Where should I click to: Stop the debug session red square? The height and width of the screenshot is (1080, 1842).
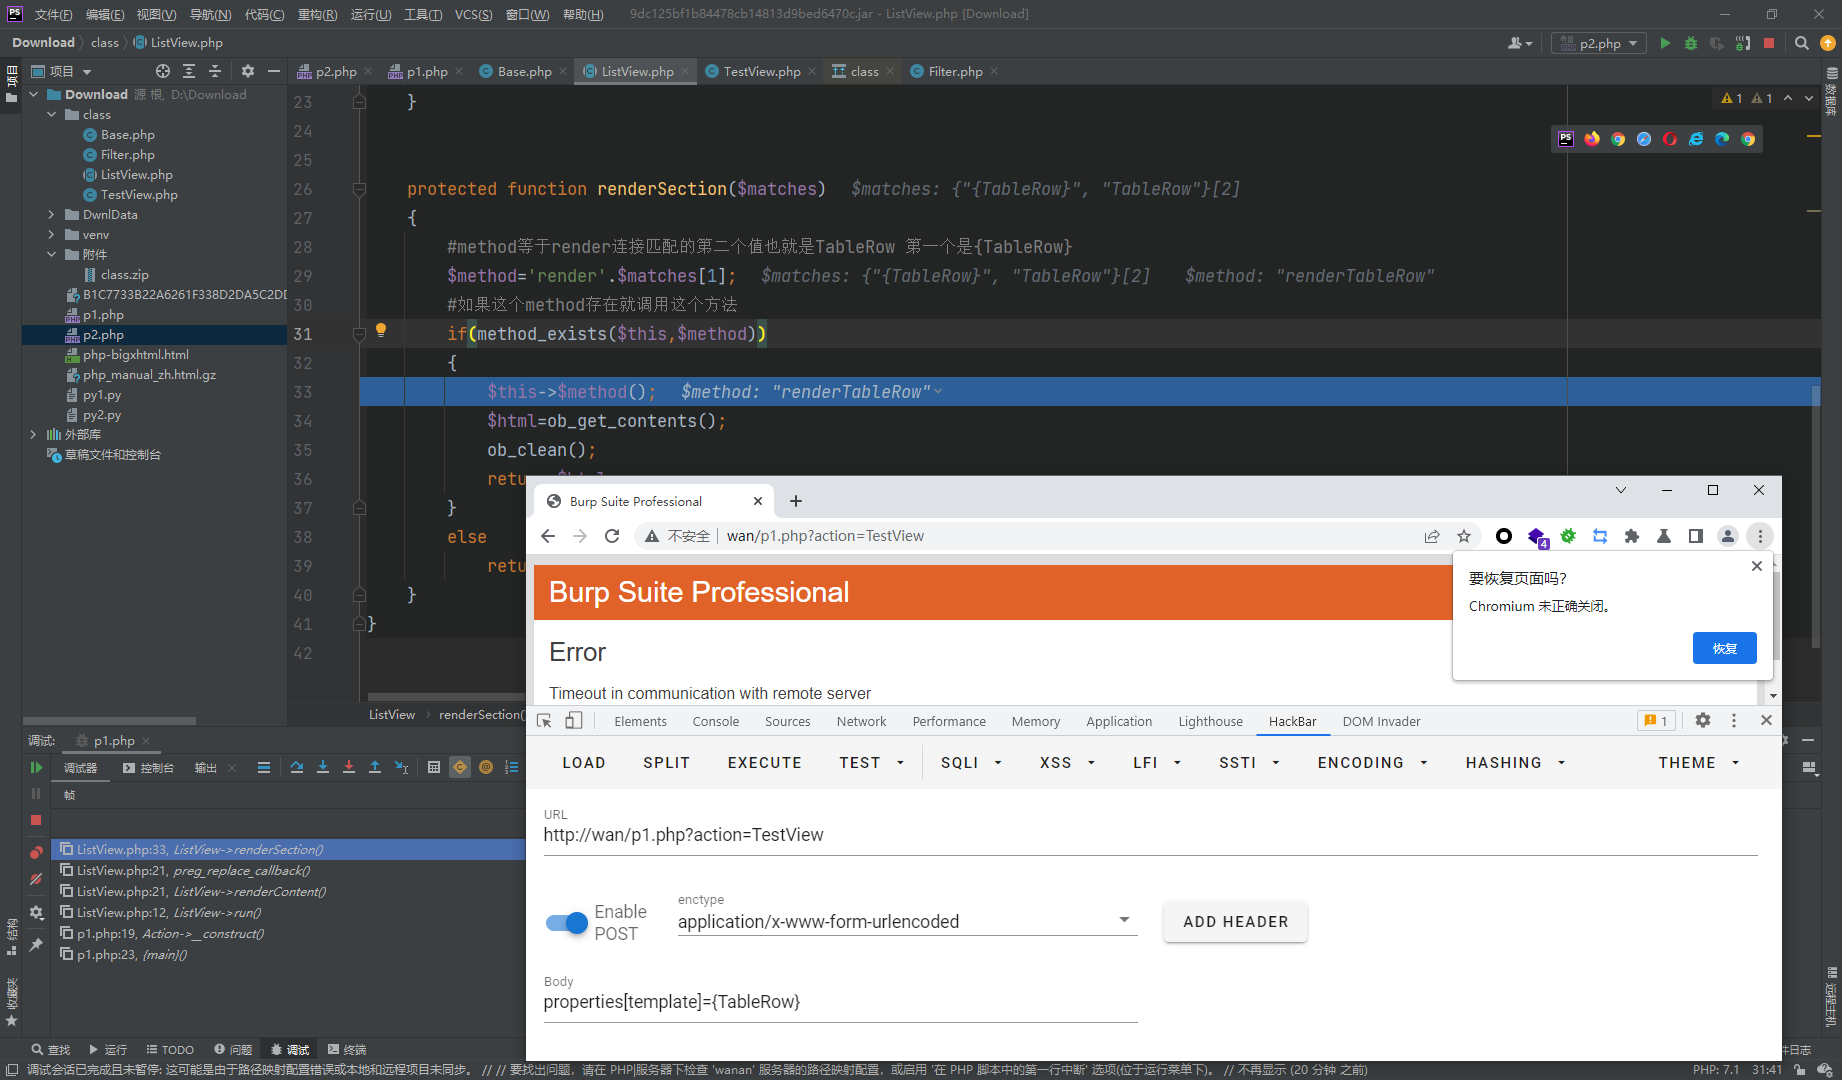tap(36, 820)
